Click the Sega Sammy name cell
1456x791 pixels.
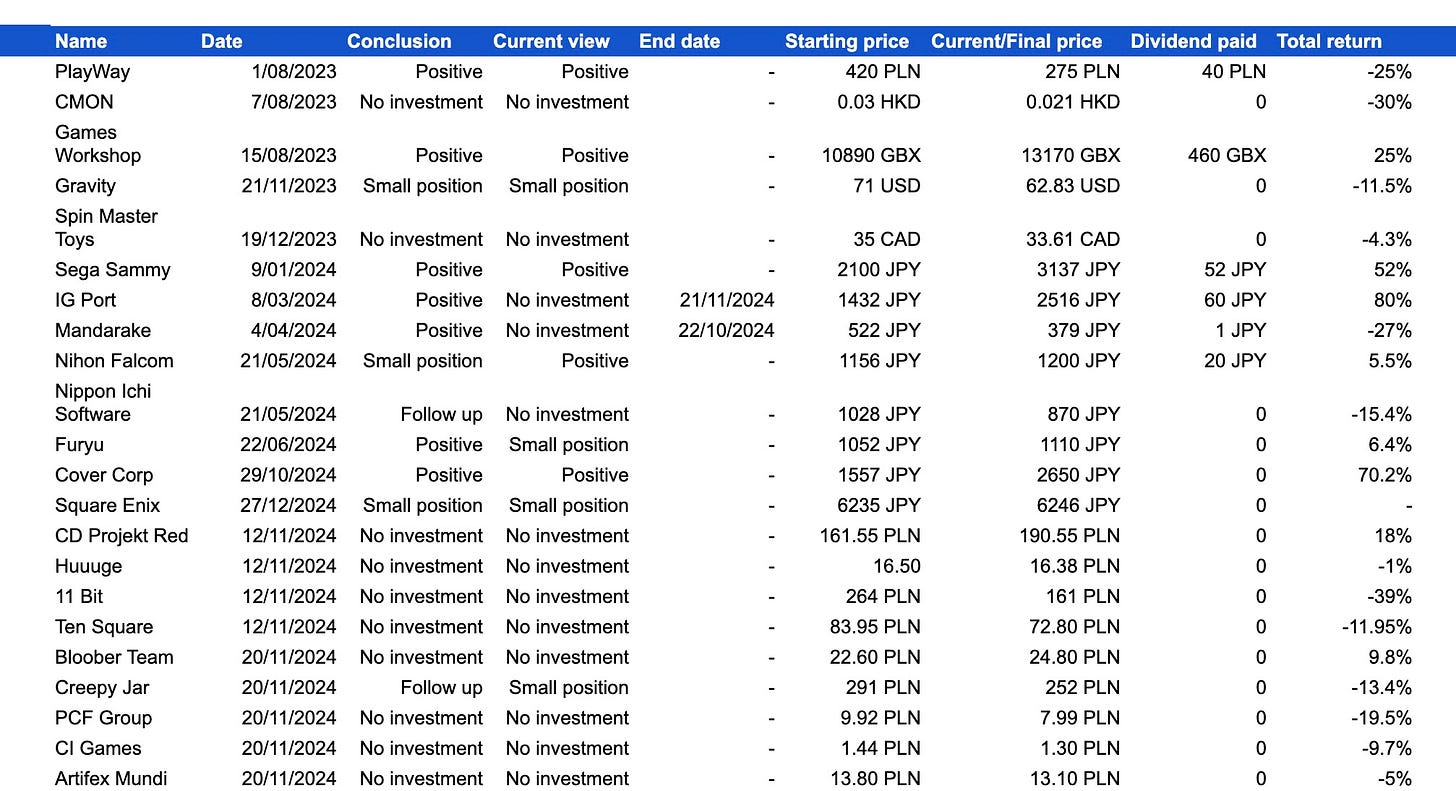point(112,270)
